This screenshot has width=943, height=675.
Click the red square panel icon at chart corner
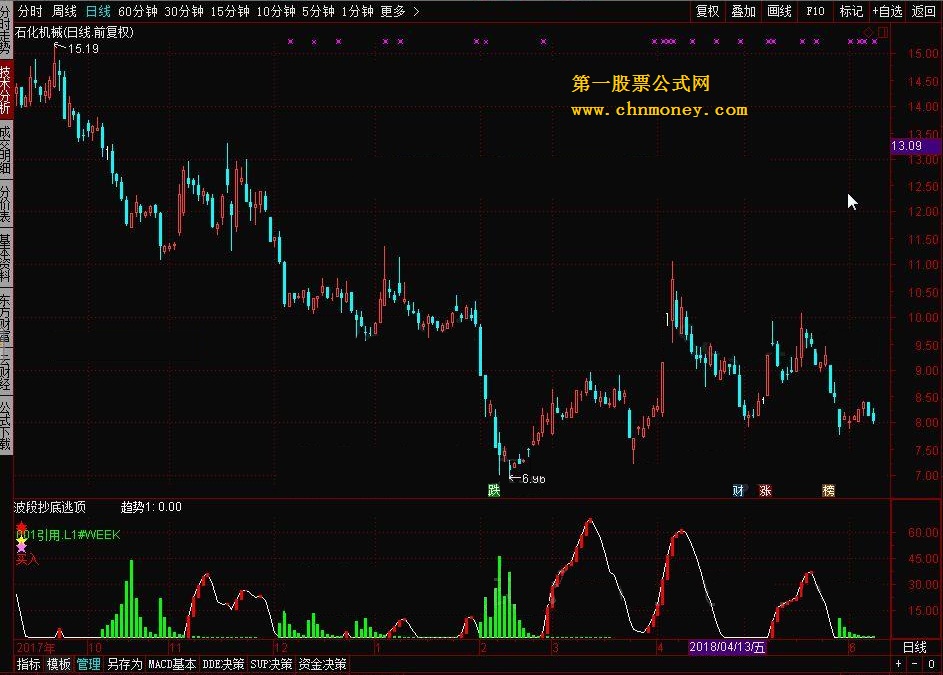[x=882, y=32]
